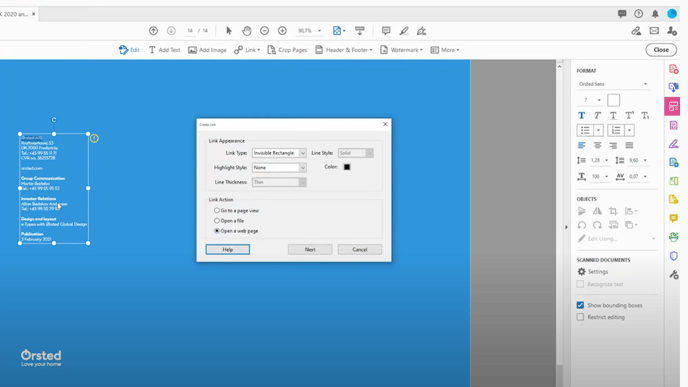Apply superscript text style

point(629,115)
